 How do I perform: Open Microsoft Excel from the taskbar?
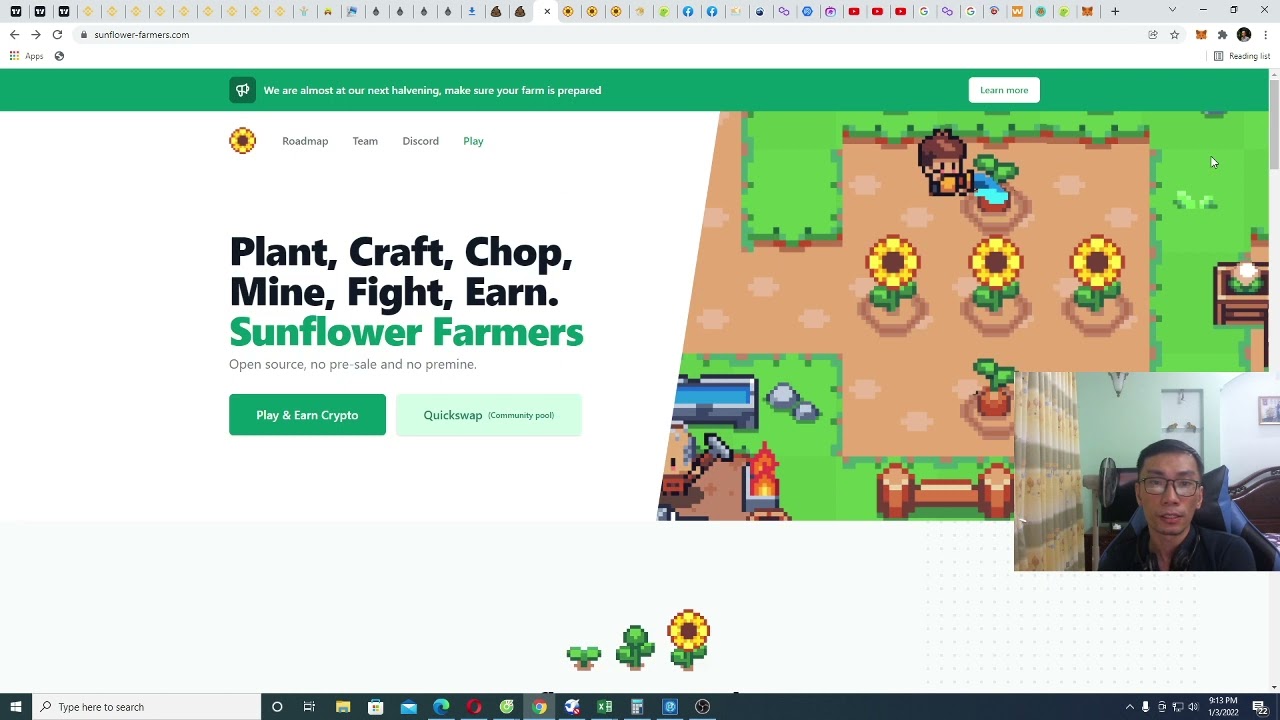pyautogui.click(x=604, y=707)
